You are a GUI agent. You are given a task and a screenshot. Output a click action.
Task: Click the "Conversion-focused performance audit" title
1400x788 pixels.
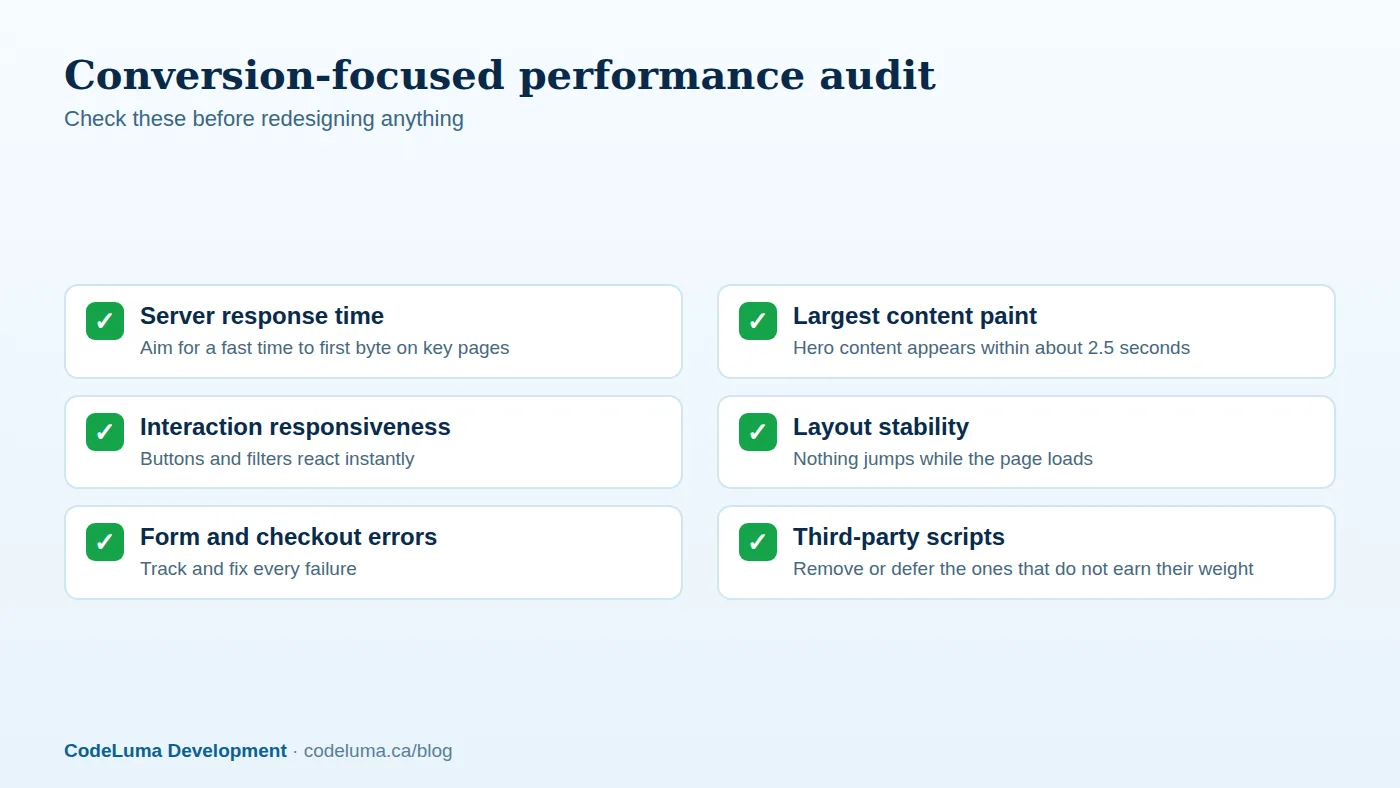(x=500, y=76)
